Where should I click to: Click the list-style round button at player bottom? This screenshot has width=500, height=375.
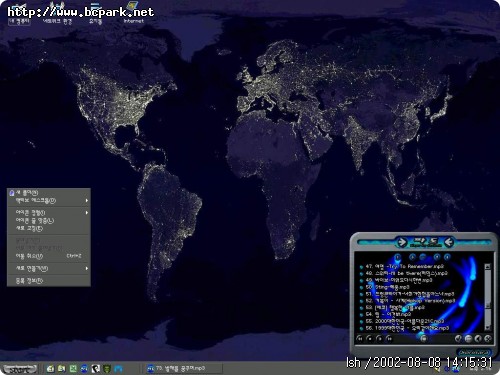468,339
